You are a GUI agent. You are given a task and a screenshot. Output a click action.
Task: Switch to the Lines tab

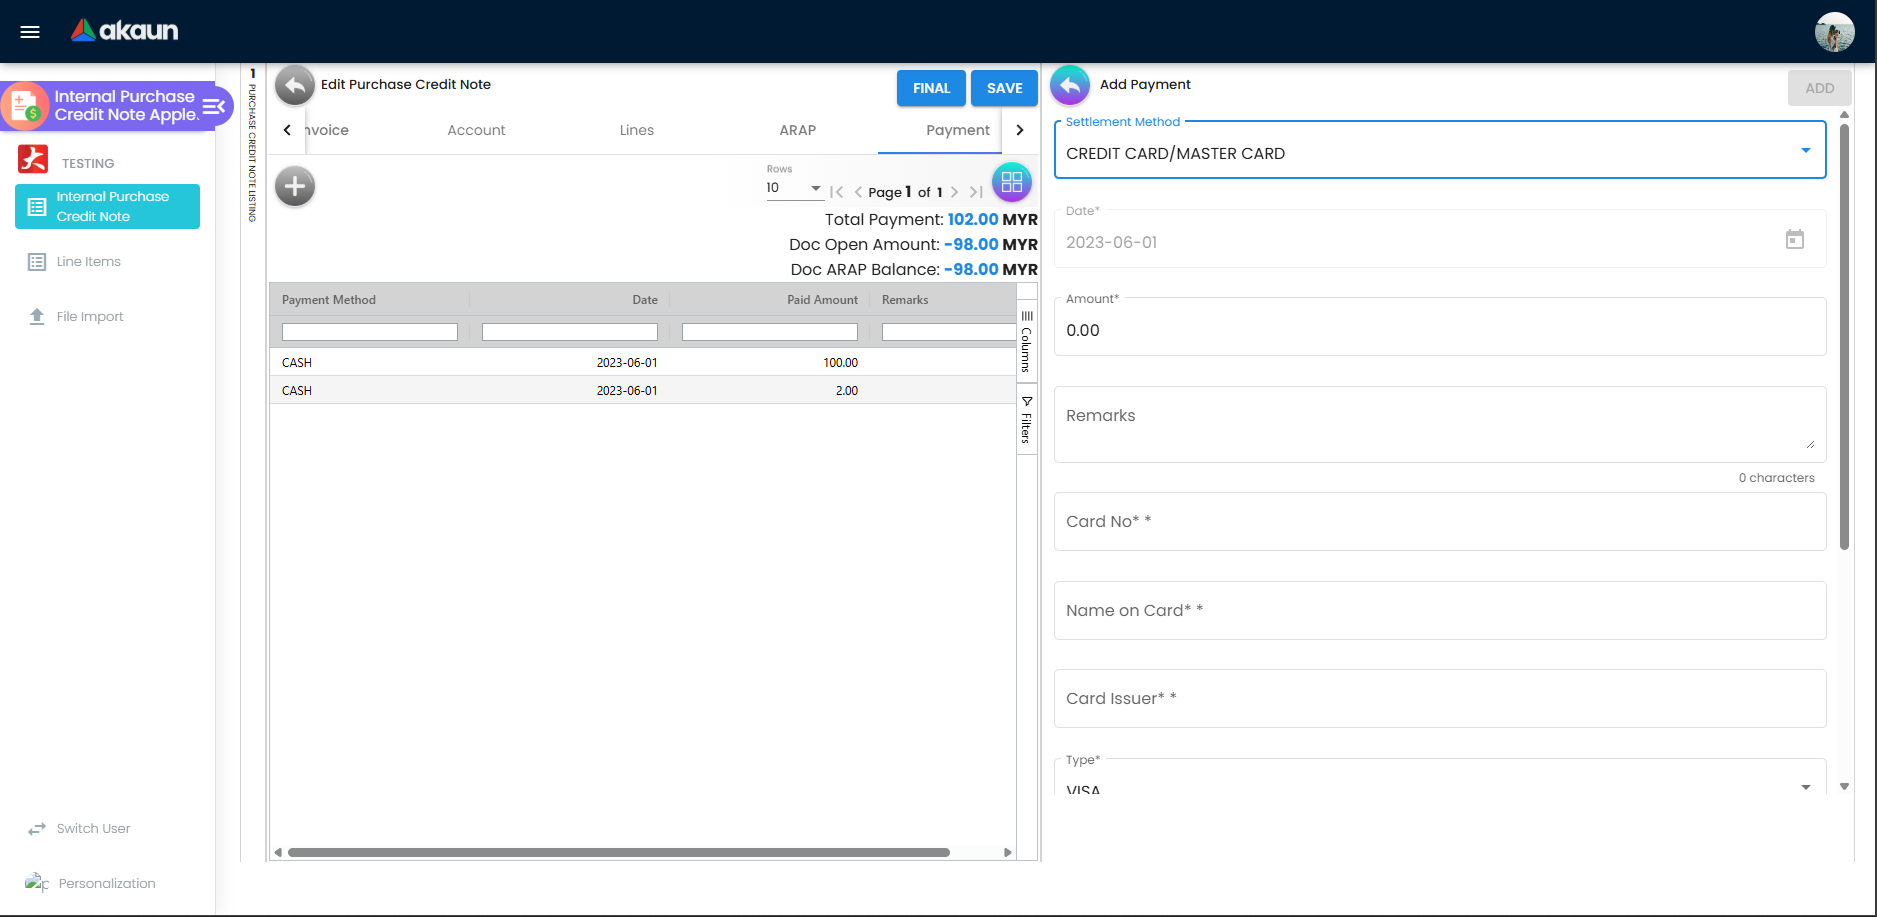tap(637, 130)
